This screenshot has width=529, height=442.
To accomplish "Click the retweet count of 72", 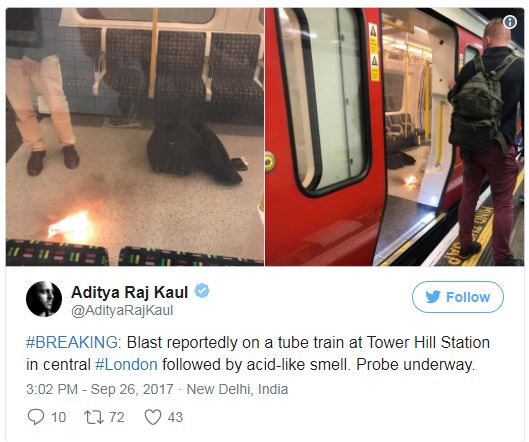I will [117, 417].
